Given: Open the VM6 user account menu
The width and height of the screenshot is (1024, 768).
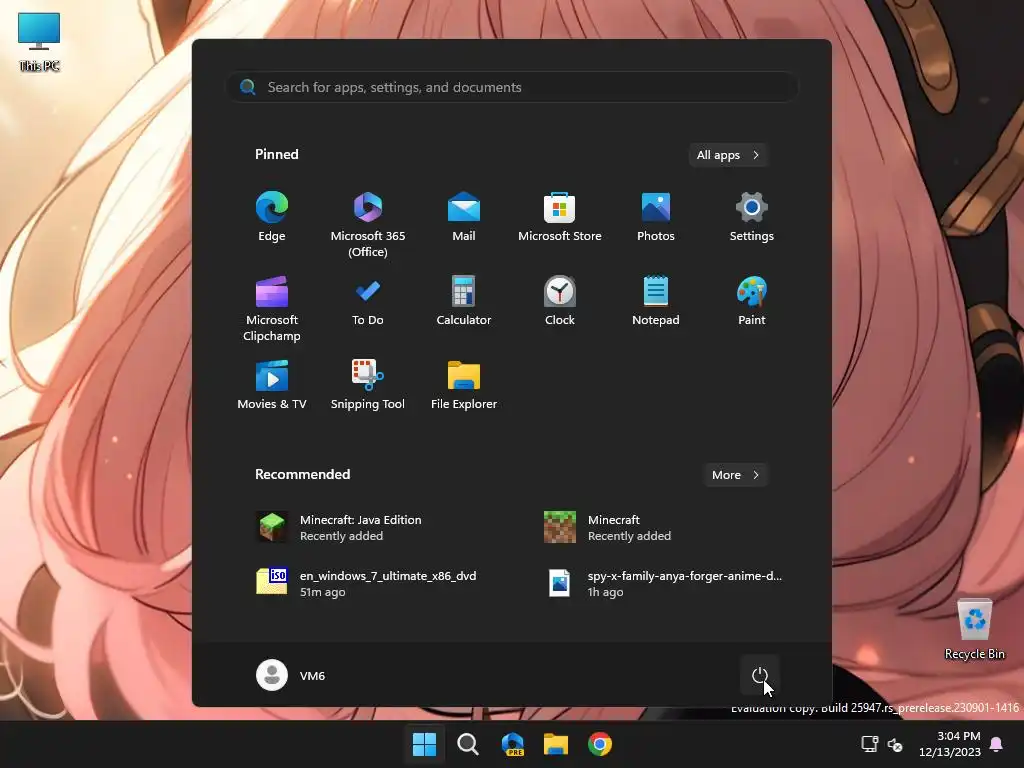Looking at the screenshot, I should click(291, 675).
